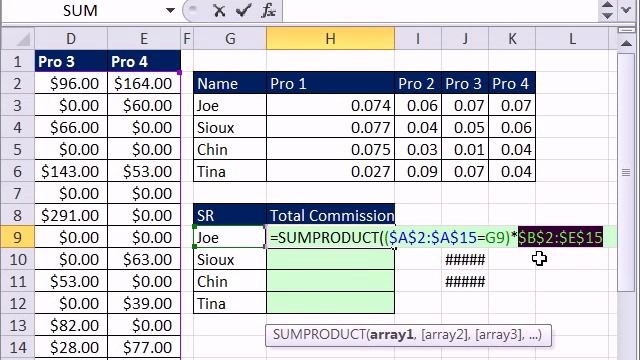Click the ##### cell in row 11
The width and height of the screenshot is (640, 360).
point(465,281)
